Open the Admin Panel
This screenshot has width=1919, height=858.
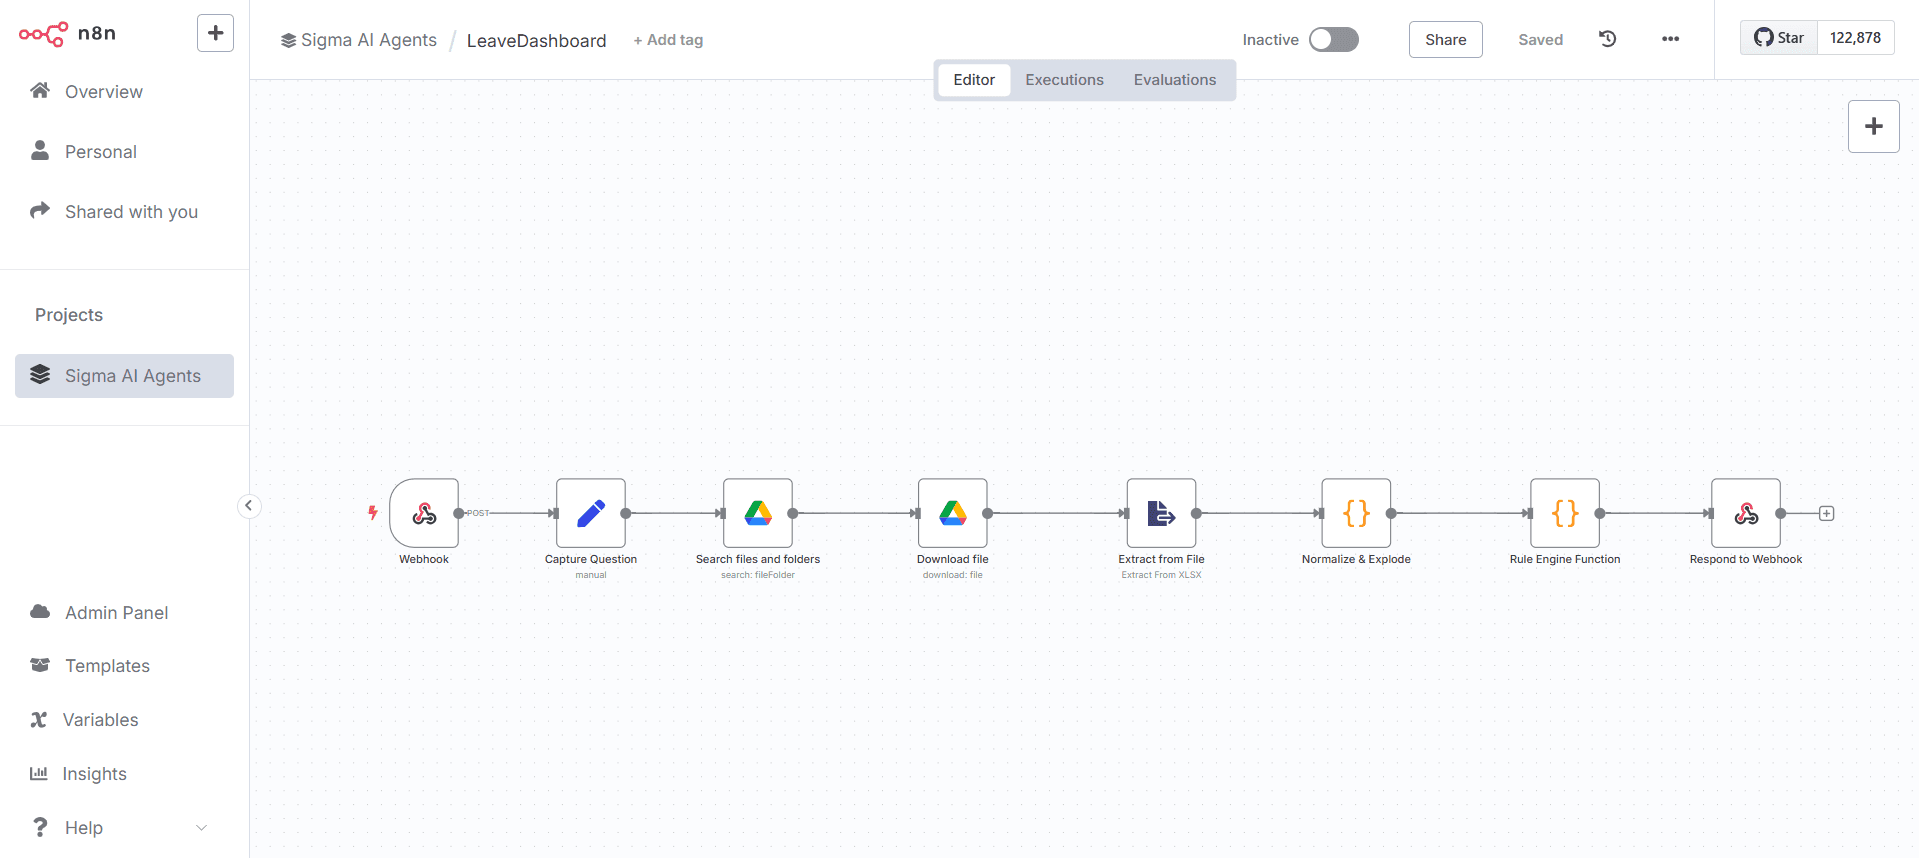click(116, 613)
